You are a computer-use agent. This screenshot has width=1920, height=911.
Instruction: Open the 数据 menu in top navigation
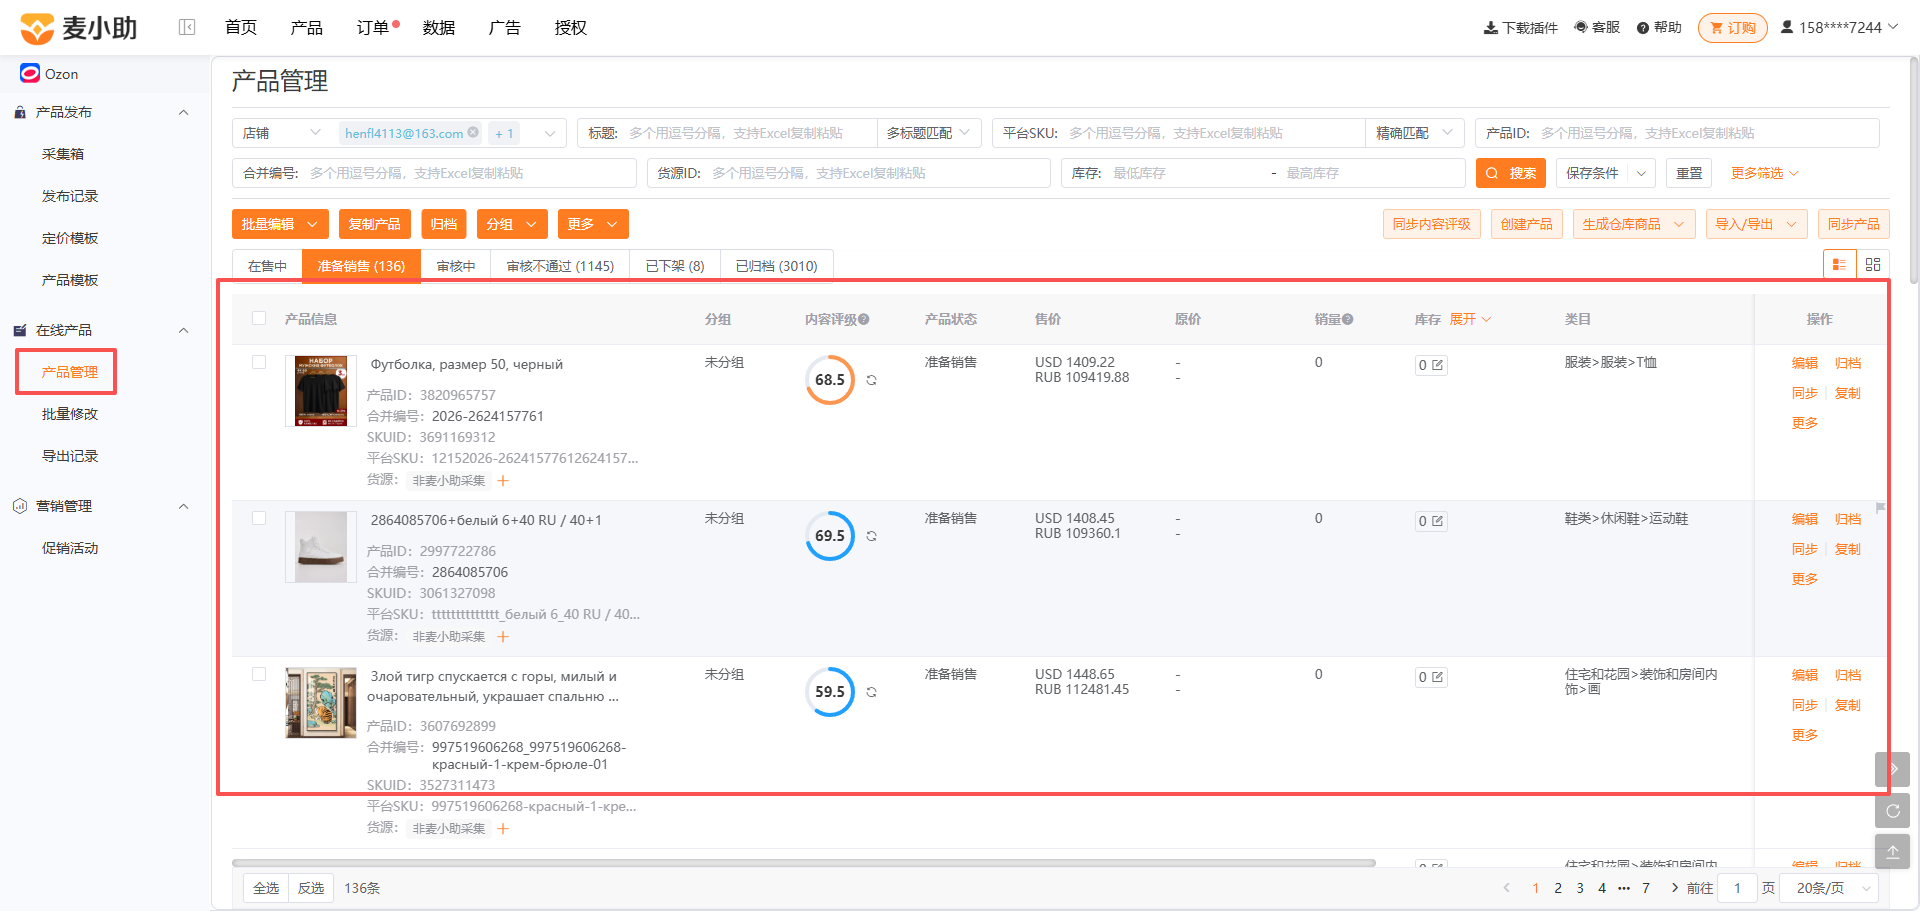(x=439, y=27)
